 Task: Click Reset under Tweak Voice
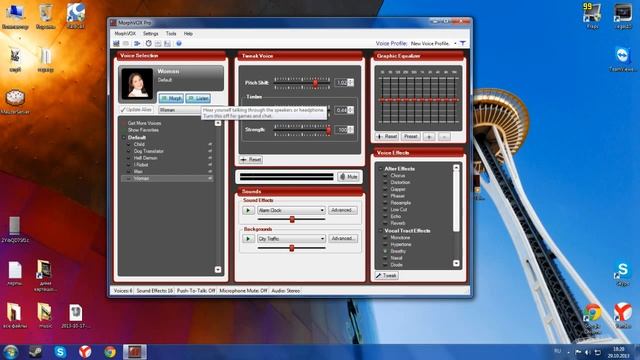tap(251, 160)
